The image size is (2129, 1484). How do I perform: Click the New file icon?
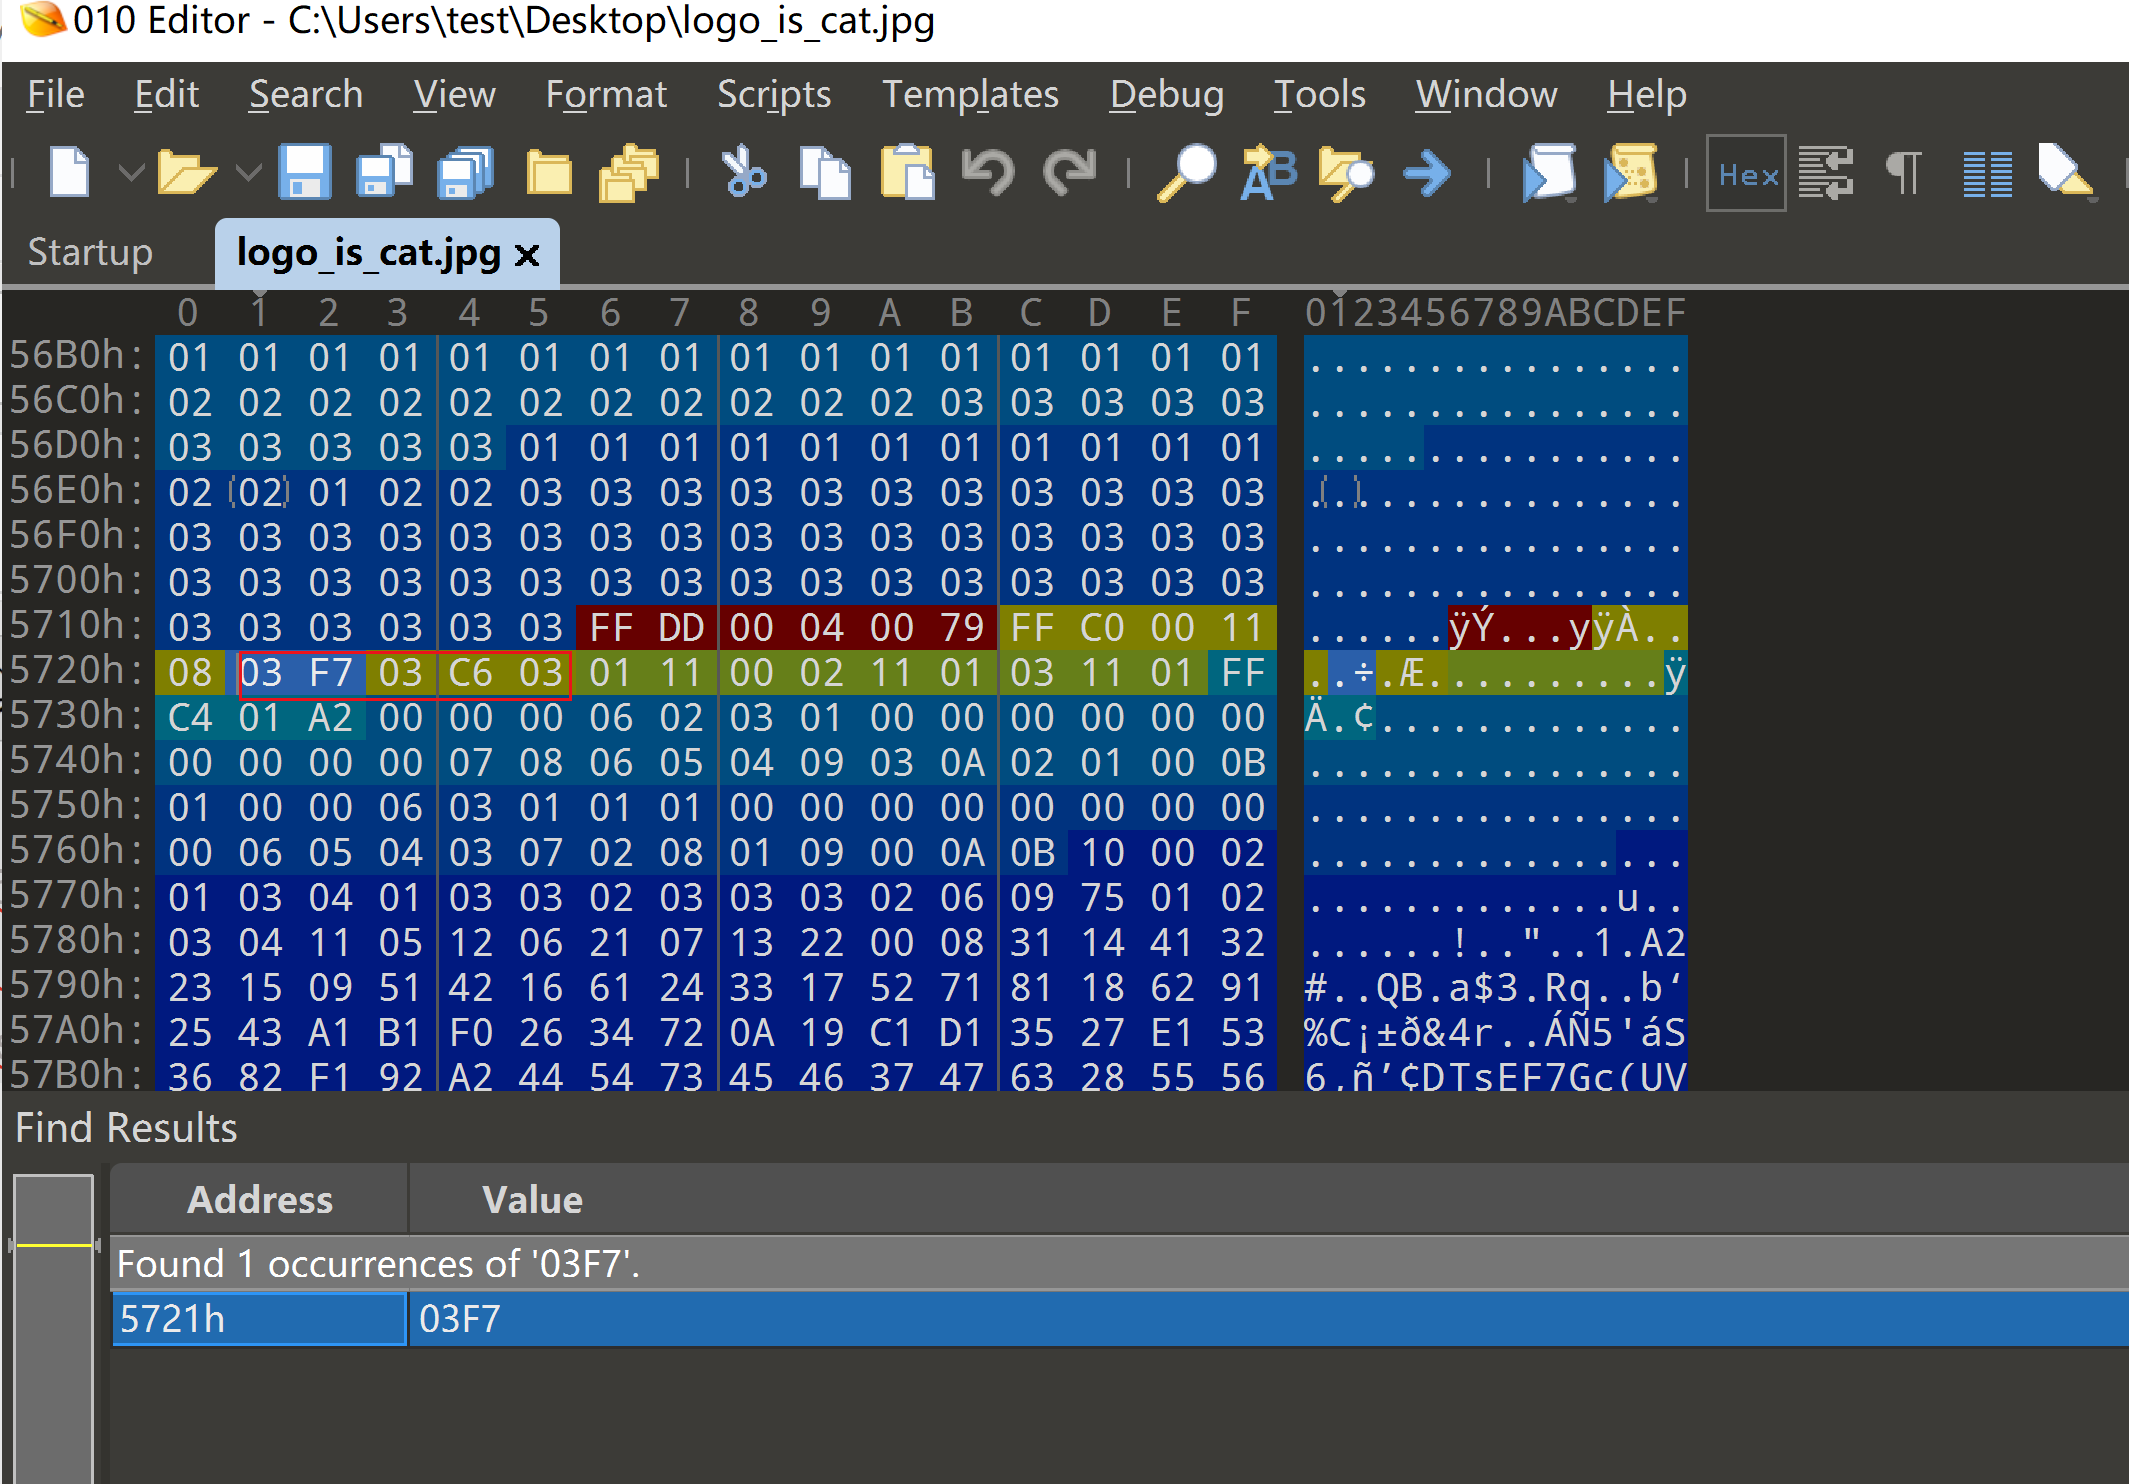pos(69,173)
